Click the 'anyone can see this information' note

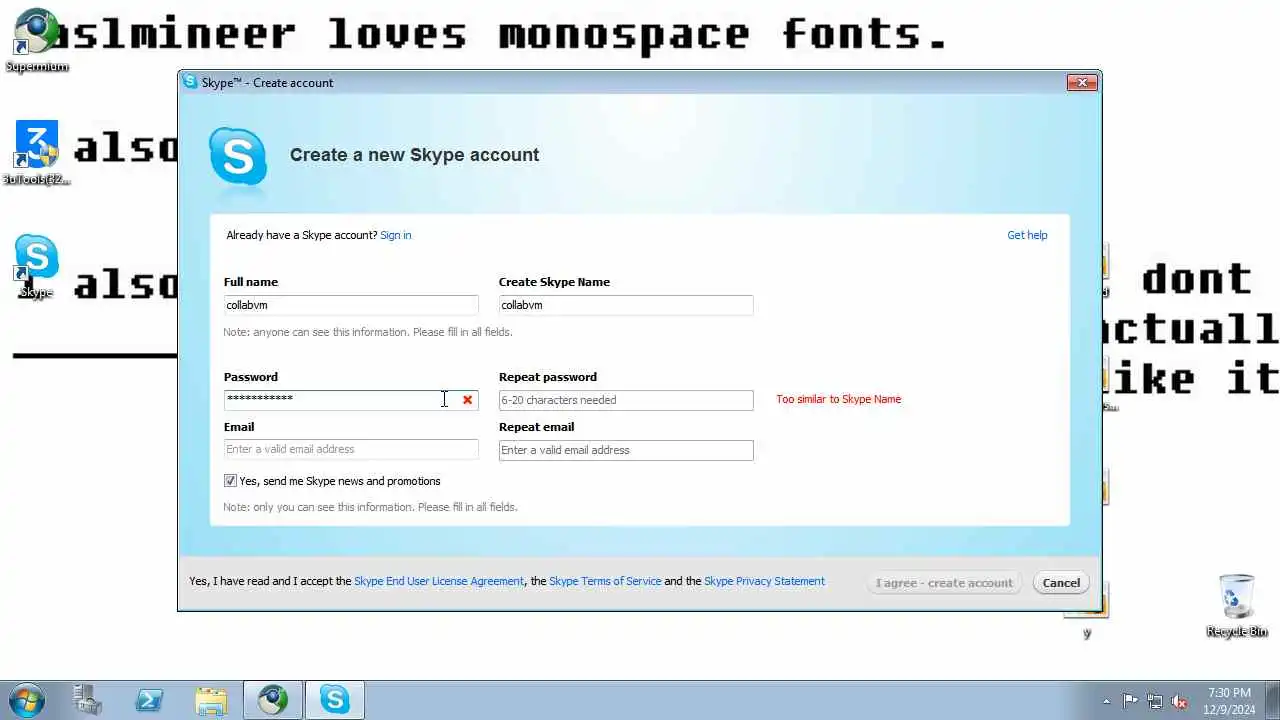[x=368, y=332]
